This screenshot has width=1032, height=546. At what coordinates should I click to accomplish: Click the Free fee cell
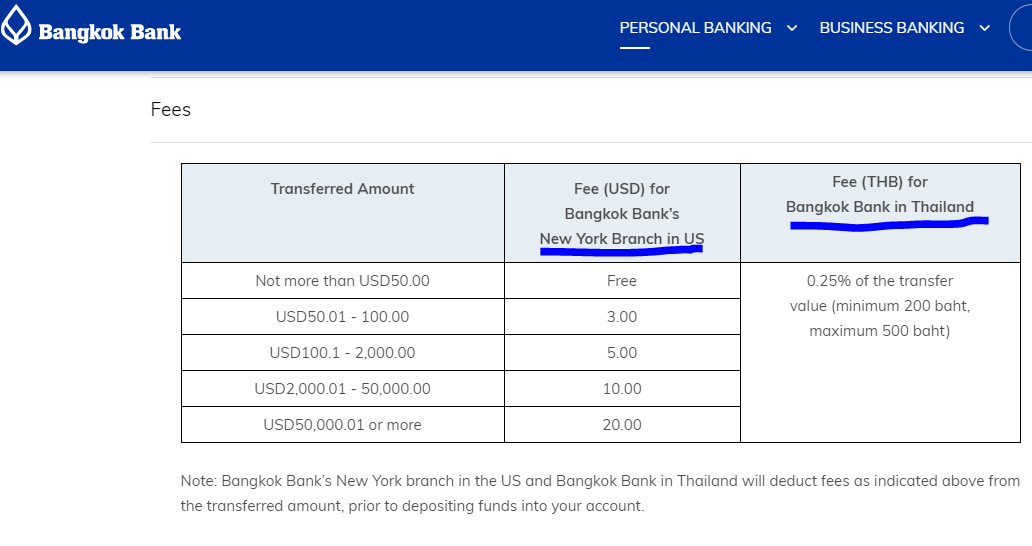tap(622, 281)
